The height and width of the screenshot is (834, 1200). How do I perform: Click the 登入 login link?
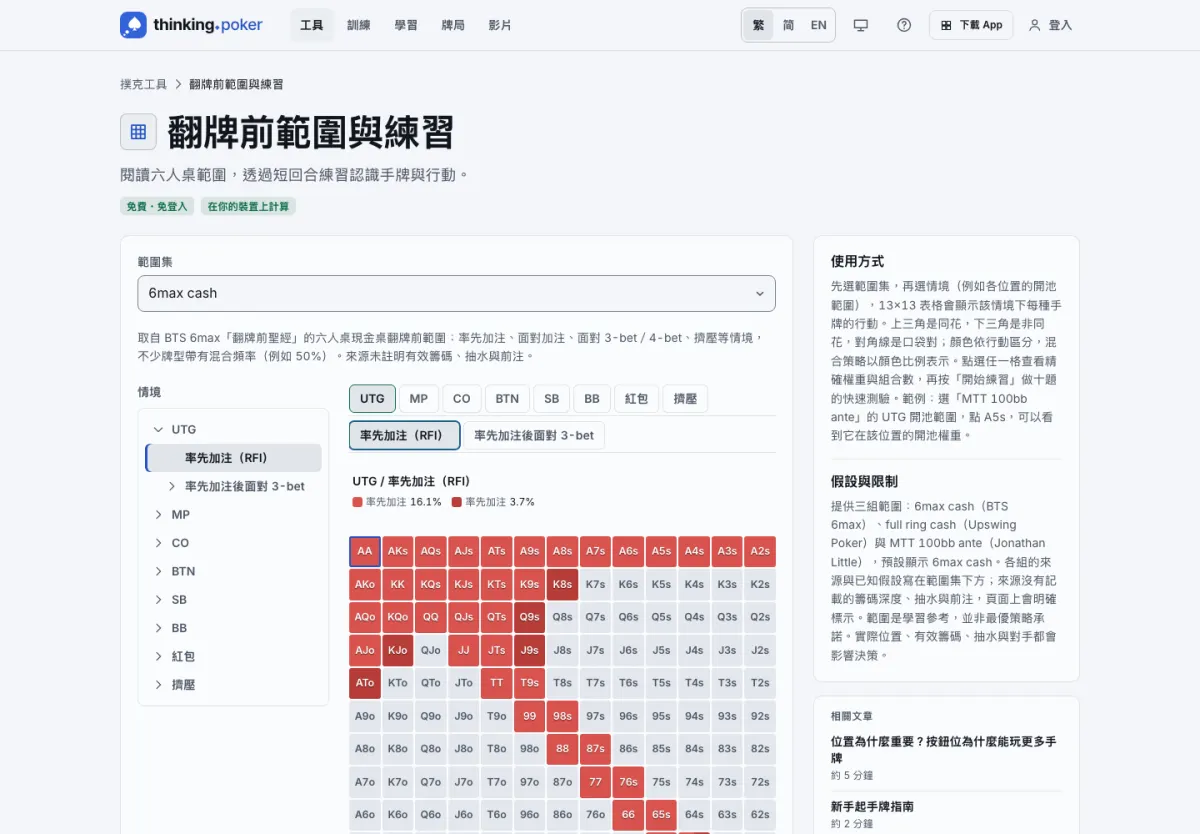[1050, 25]
